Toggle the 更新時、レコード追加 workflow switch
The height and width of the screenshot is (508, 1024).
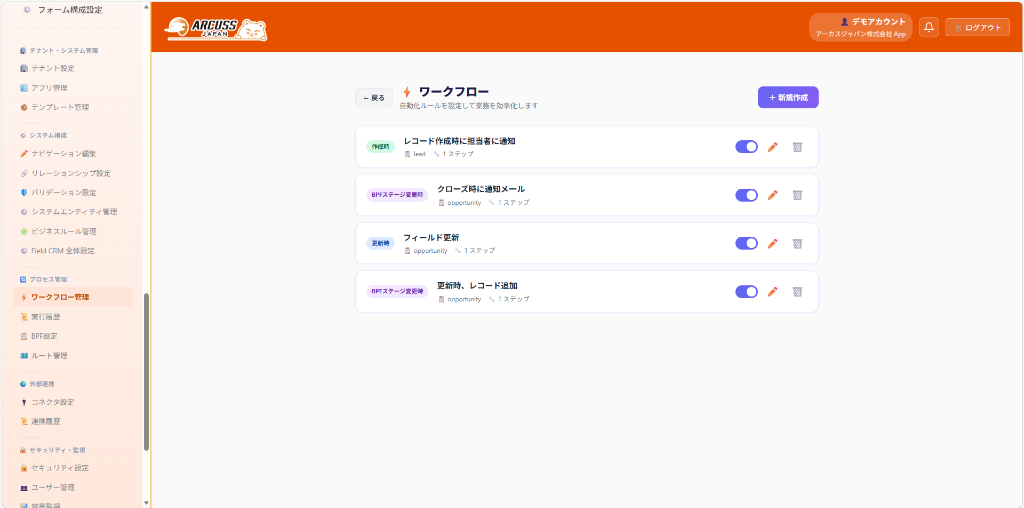tap(746, 292)
